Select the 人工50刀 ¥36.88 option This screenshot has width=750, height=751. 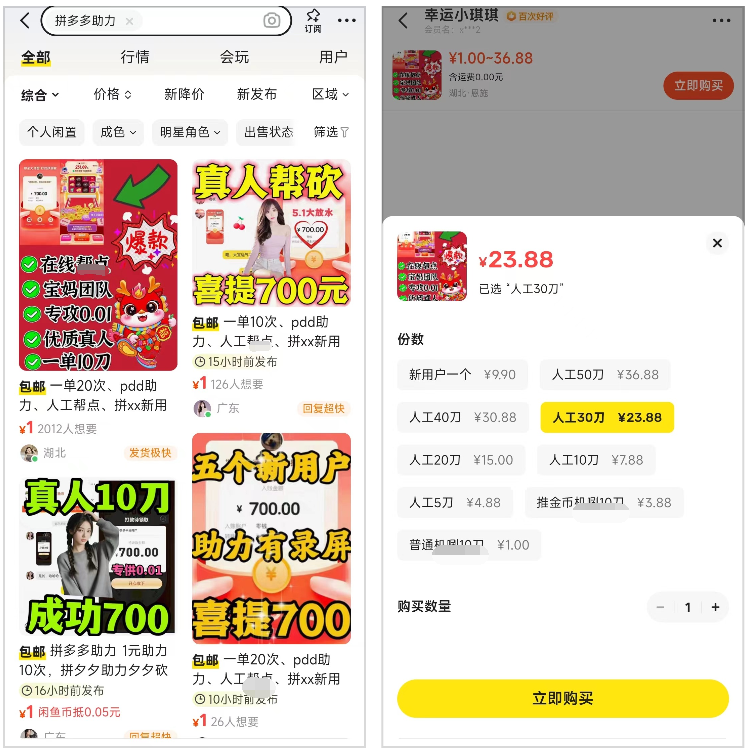[605, 375]
